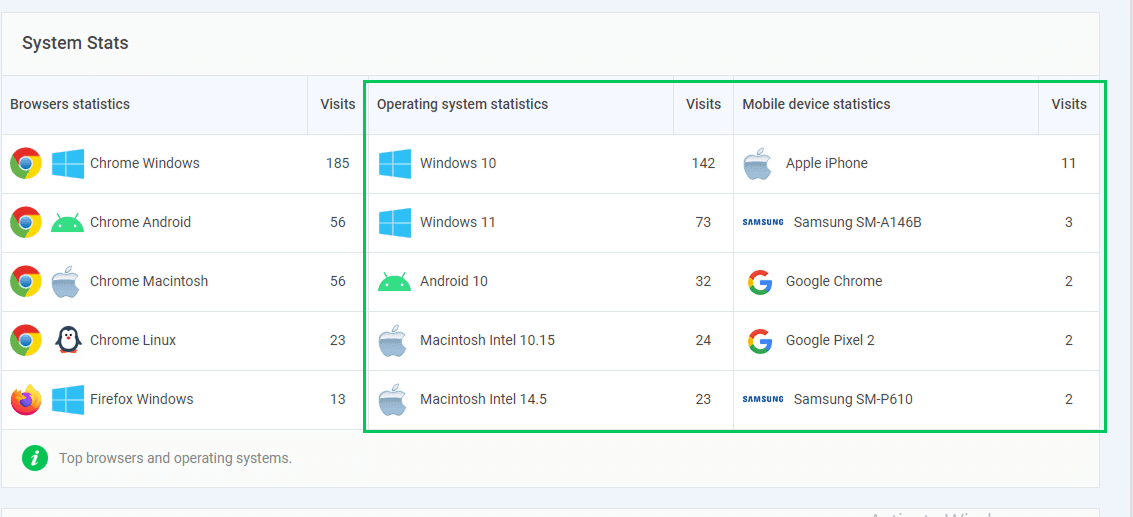This screenshot has height=517, width=1133.
Task: Click the Apple icon in the Chrome Macintosh row
Action: pyautogui.click(x=66, y=281)
